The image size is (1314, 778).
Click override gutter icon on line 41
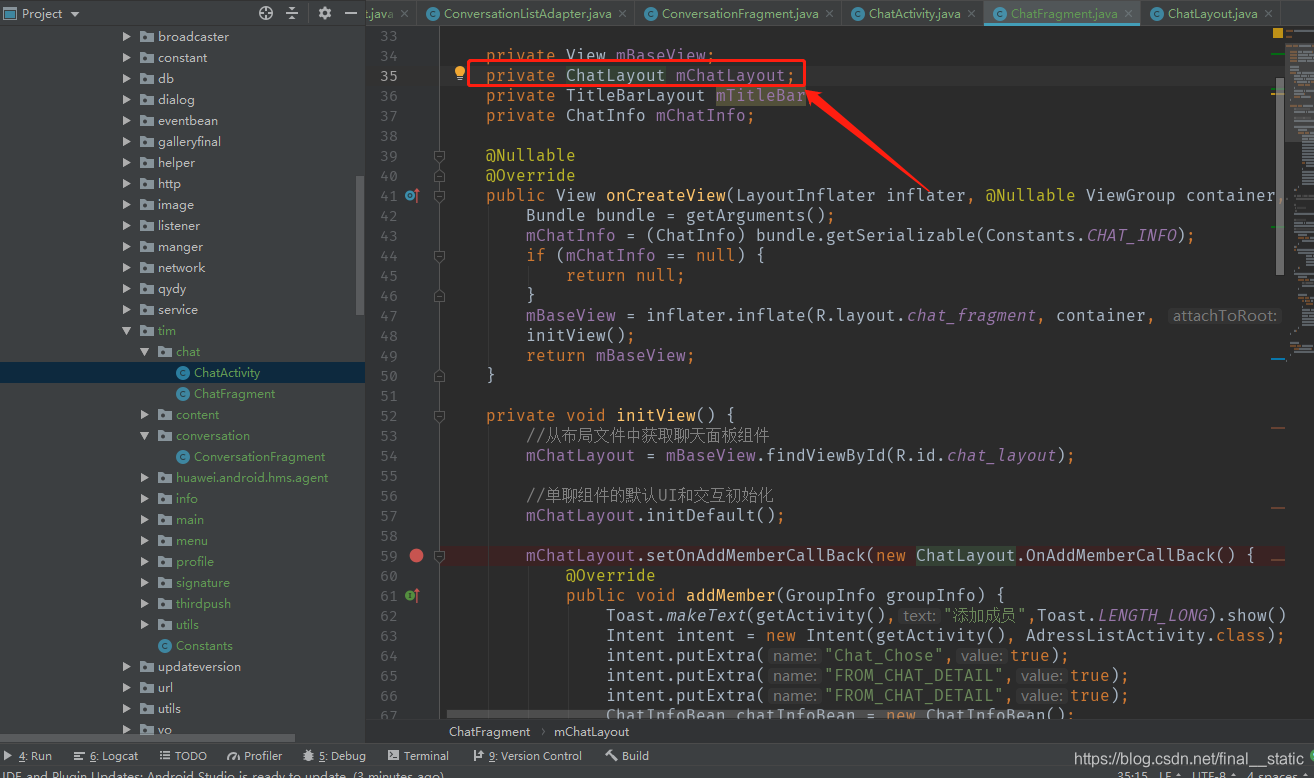(411, 195)
